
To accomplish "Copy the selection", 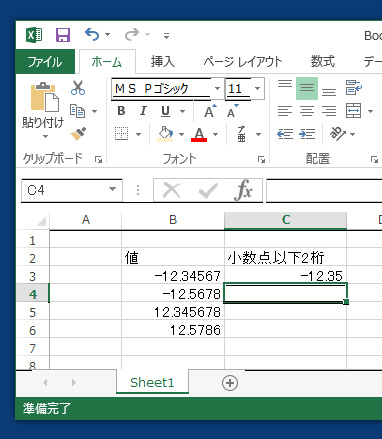I will 77,111.
